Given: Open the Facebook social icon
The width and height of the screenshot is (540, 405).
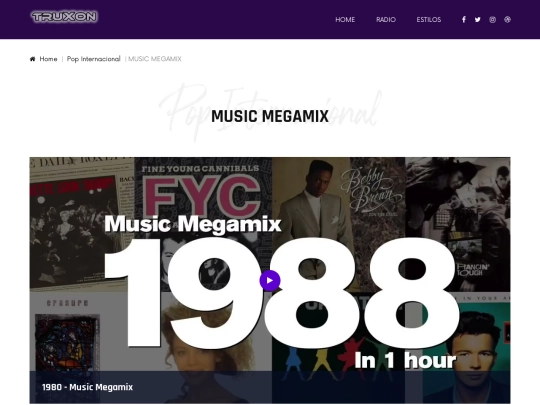Looking at the screenshot, I should pos(464,20).
